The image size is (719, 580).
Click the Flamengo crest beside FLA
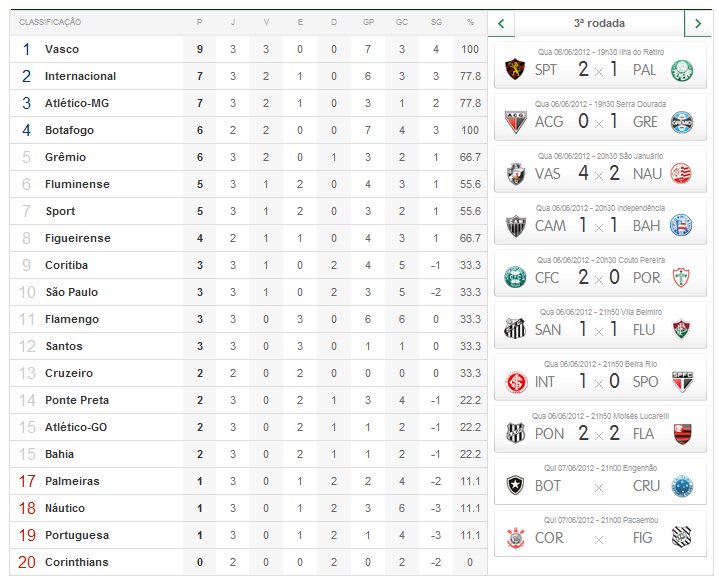click(682, 433)
